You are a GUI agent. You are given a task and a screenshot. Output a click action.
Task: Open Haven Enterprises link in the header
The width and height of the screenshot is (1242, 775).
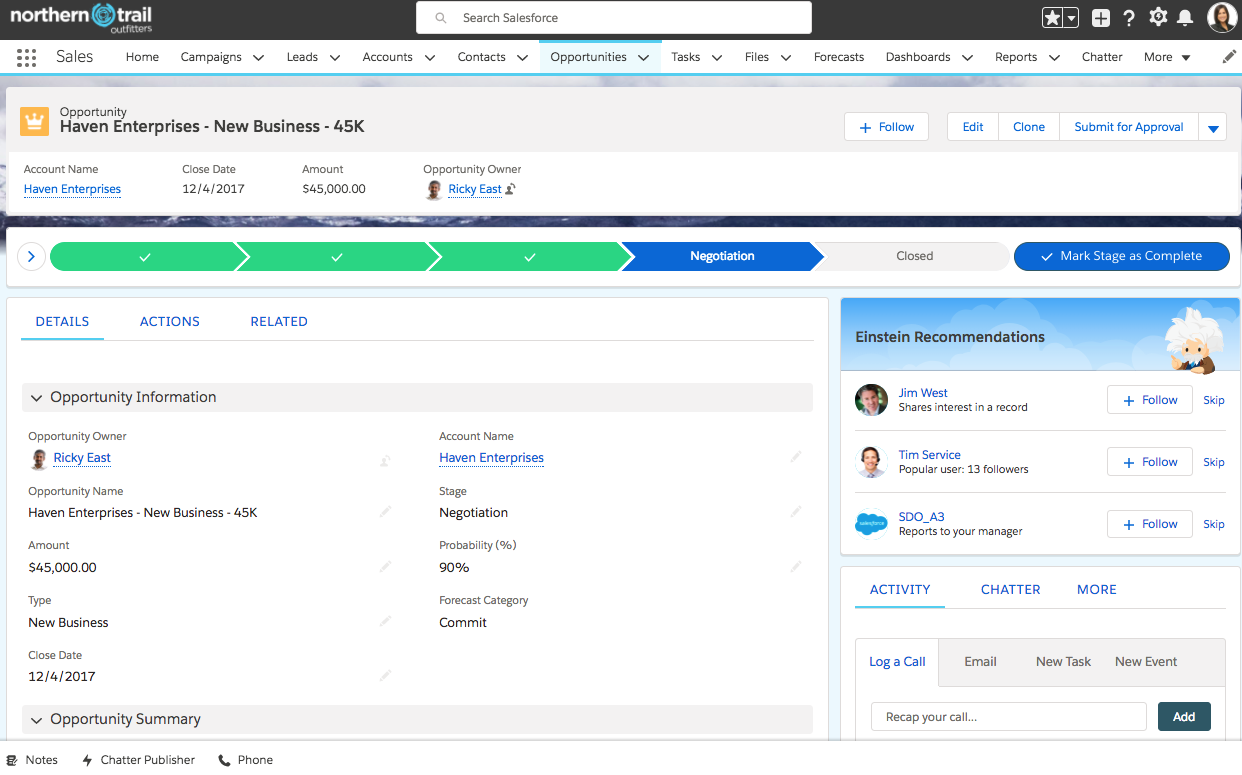click(72, 189)
